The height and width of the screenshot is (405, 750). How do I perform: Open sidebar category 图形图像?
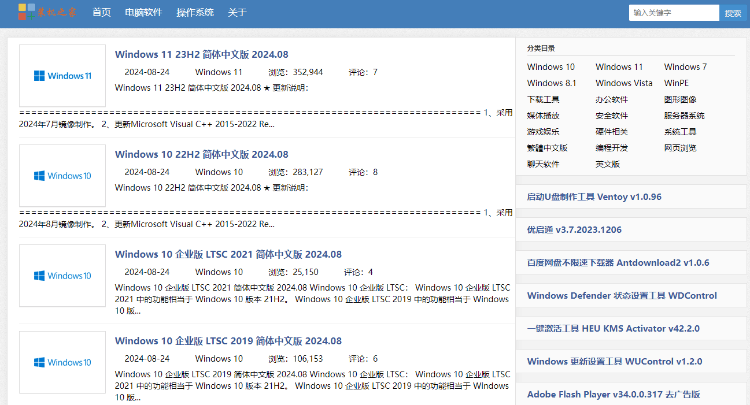pyautogui.click(x=680, y=99)
